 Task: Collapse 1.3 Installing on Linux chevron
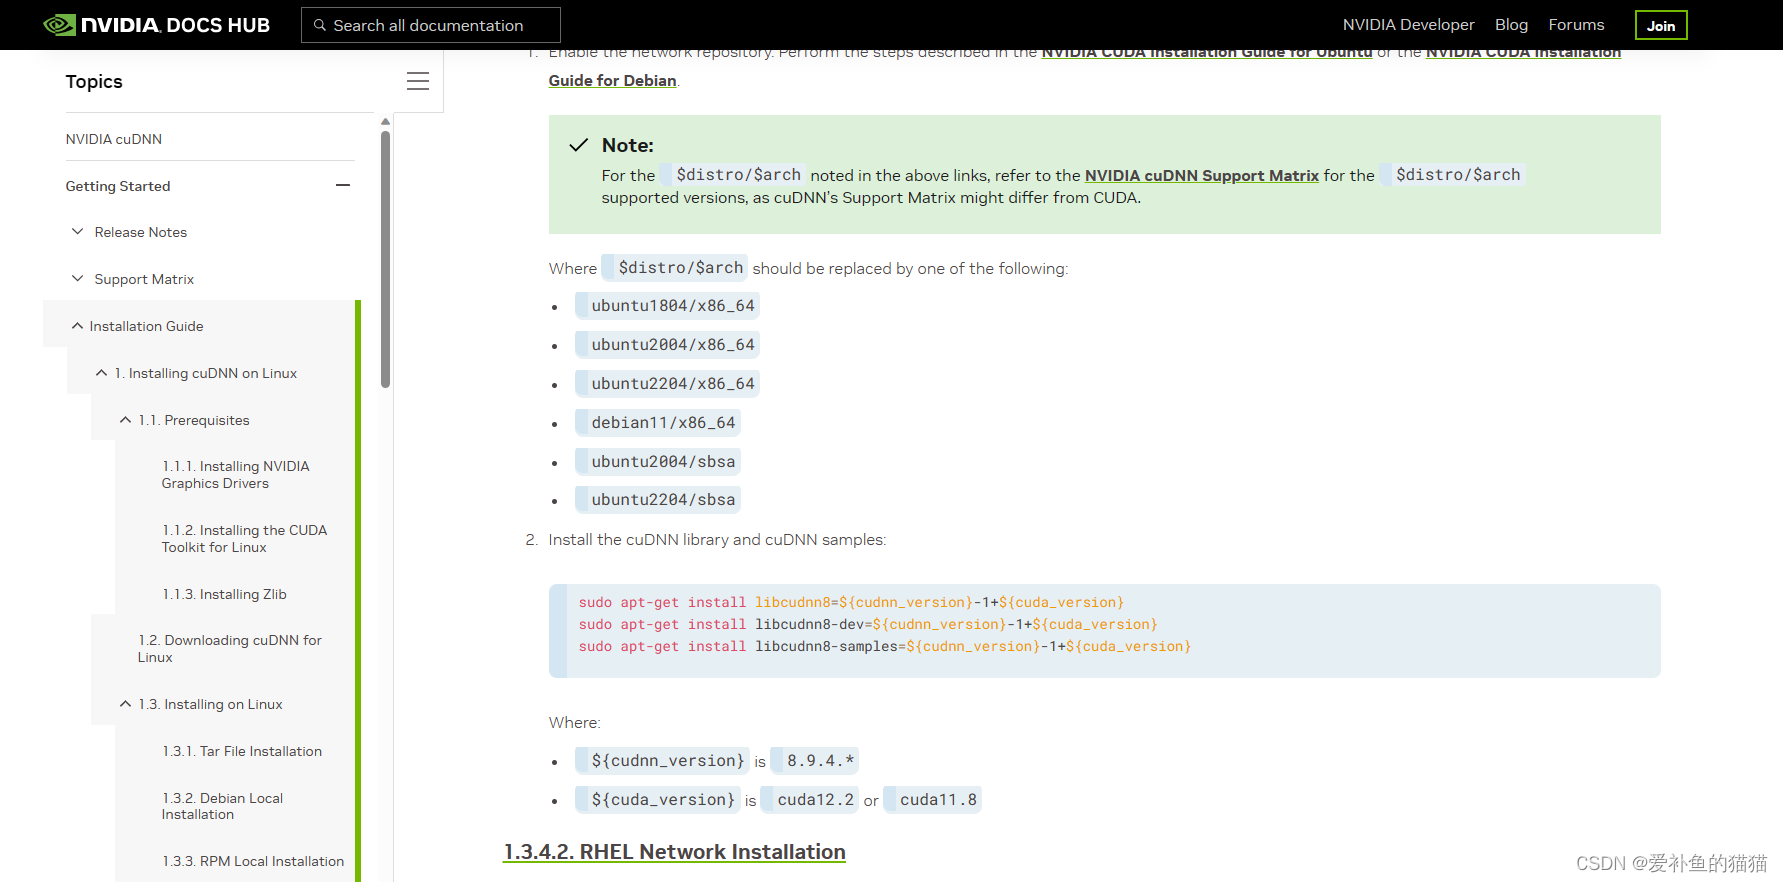125,703
